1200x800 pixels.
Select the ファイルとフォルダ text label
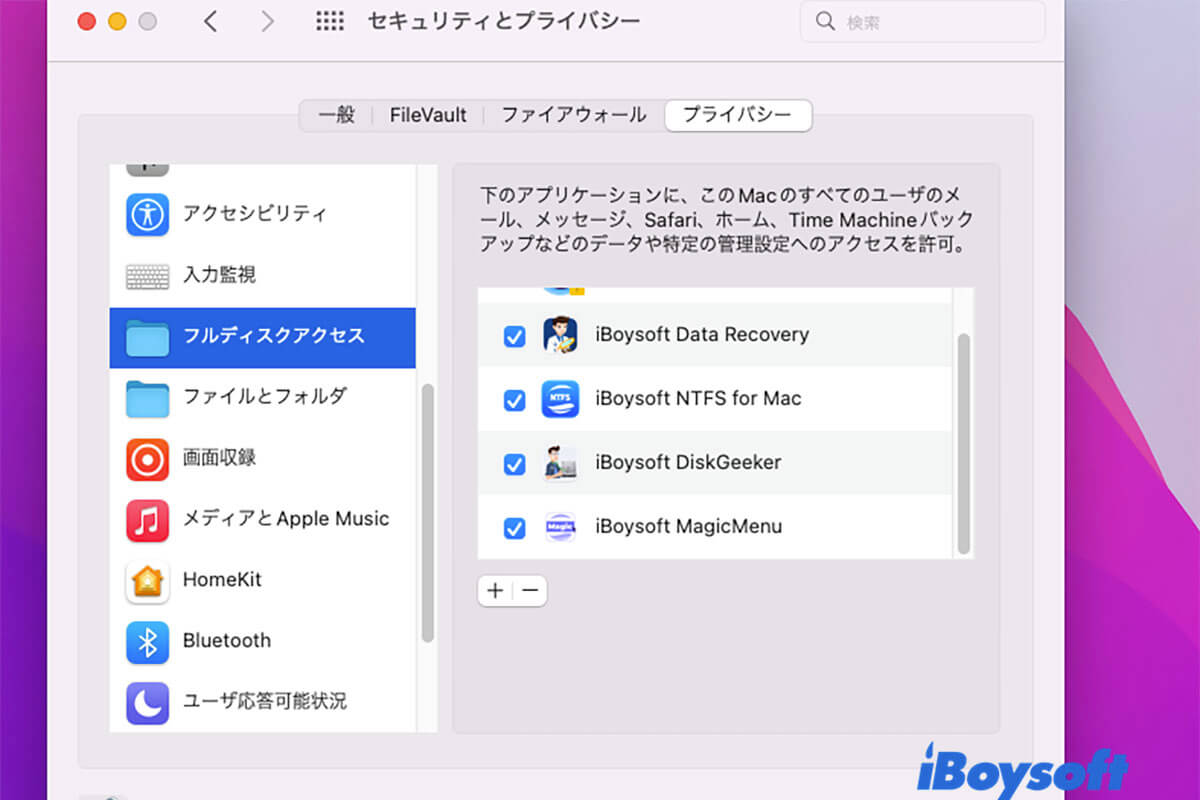264,396
